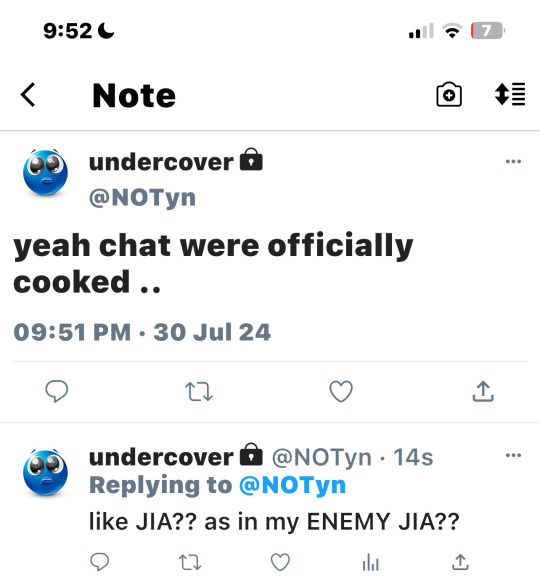
Task: Tap reply bubble icon under main post
Action: [57, 391]
